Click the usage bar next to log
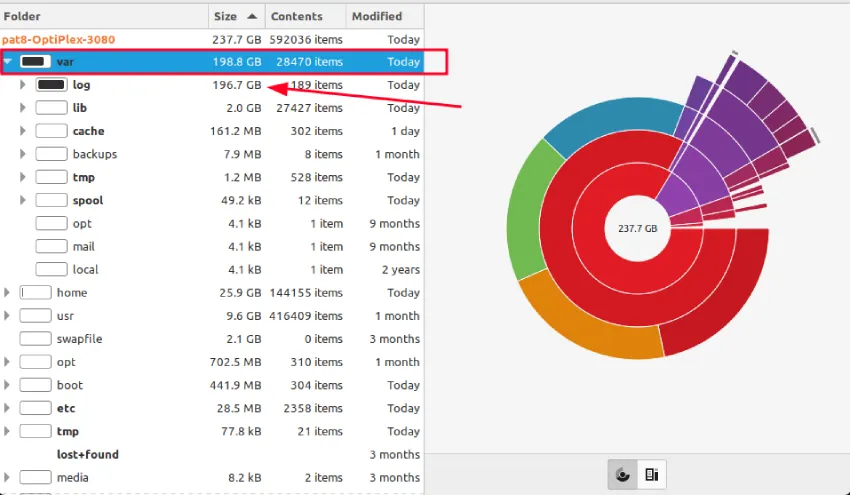The height and width of the screenshot is (495, 850). coord(51,85)
